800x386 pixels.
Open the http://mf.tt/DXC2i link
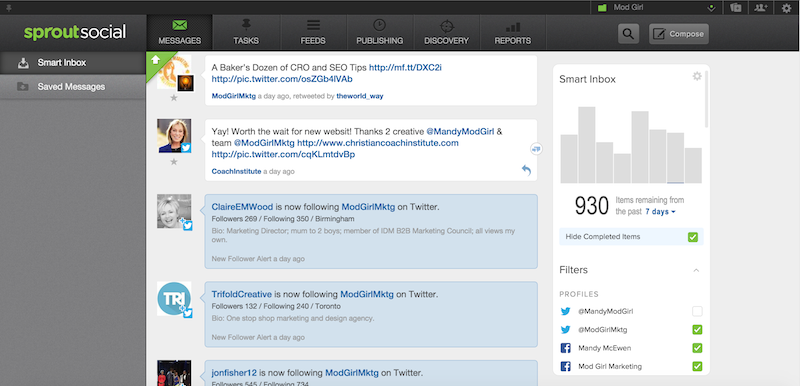click(x=405, y=67)
